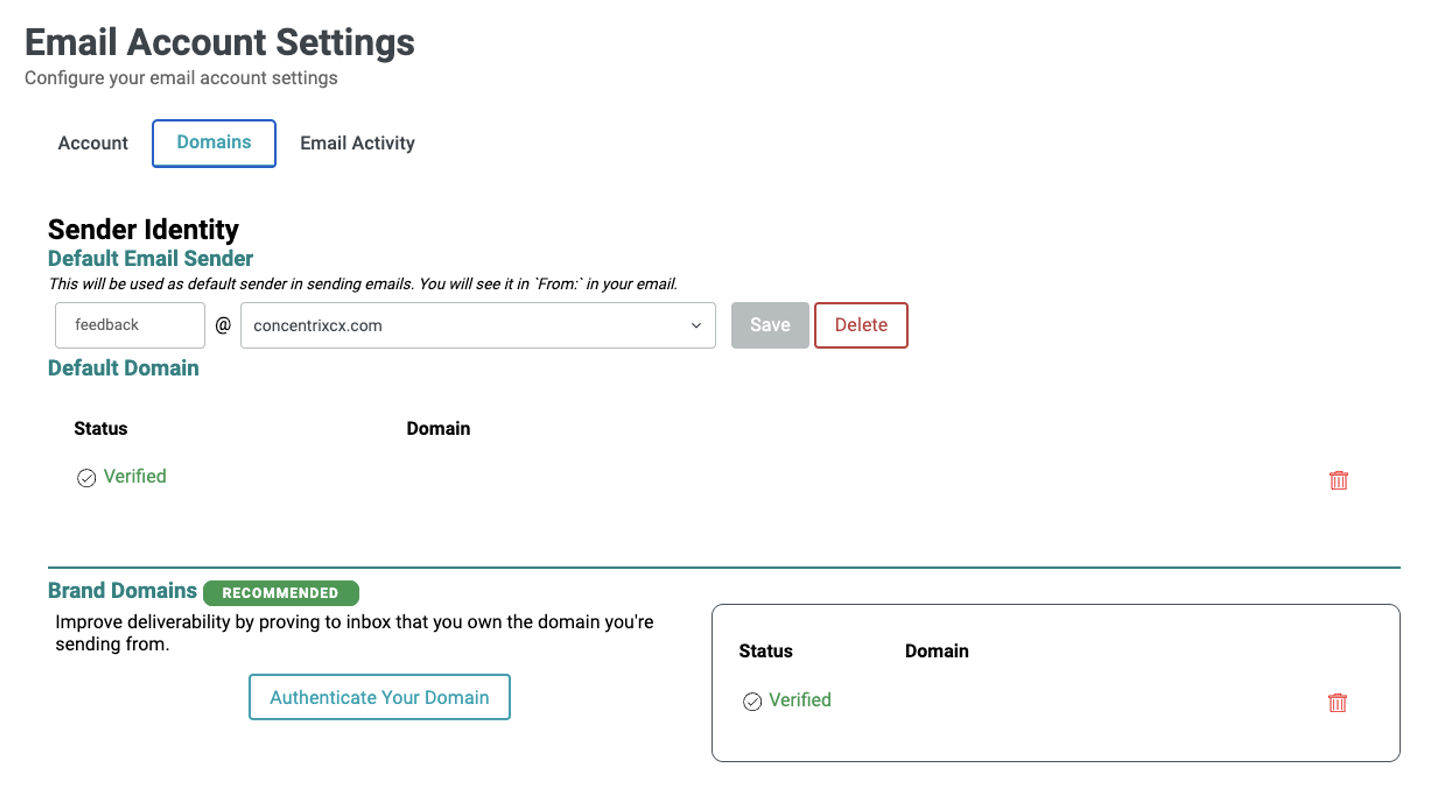Click the feedback sender name input field

coord(130,325)
